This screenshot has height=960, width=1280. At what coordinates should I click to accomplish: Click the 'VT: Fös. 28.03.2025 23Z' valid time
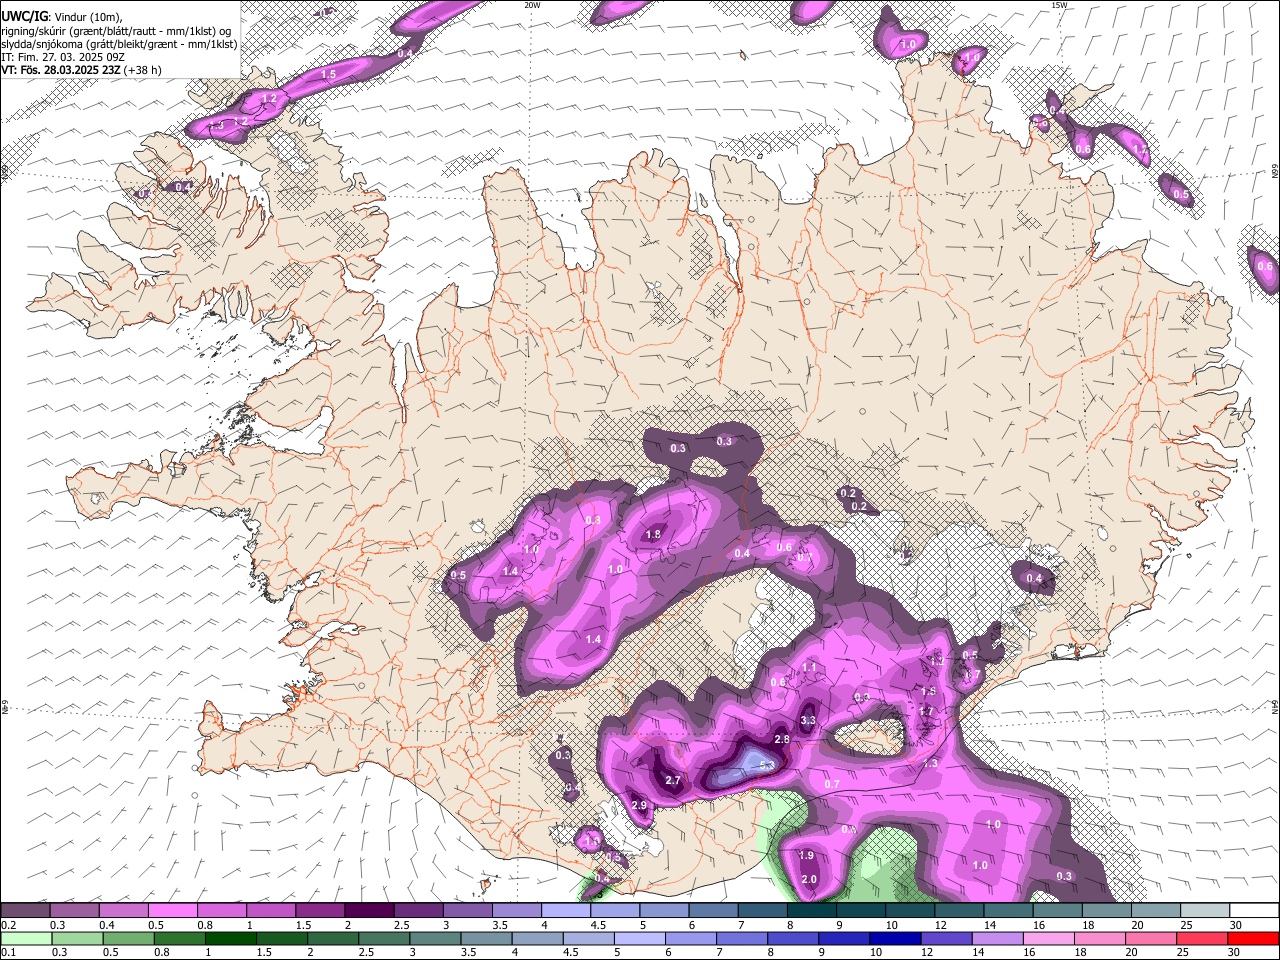(61, 70)
